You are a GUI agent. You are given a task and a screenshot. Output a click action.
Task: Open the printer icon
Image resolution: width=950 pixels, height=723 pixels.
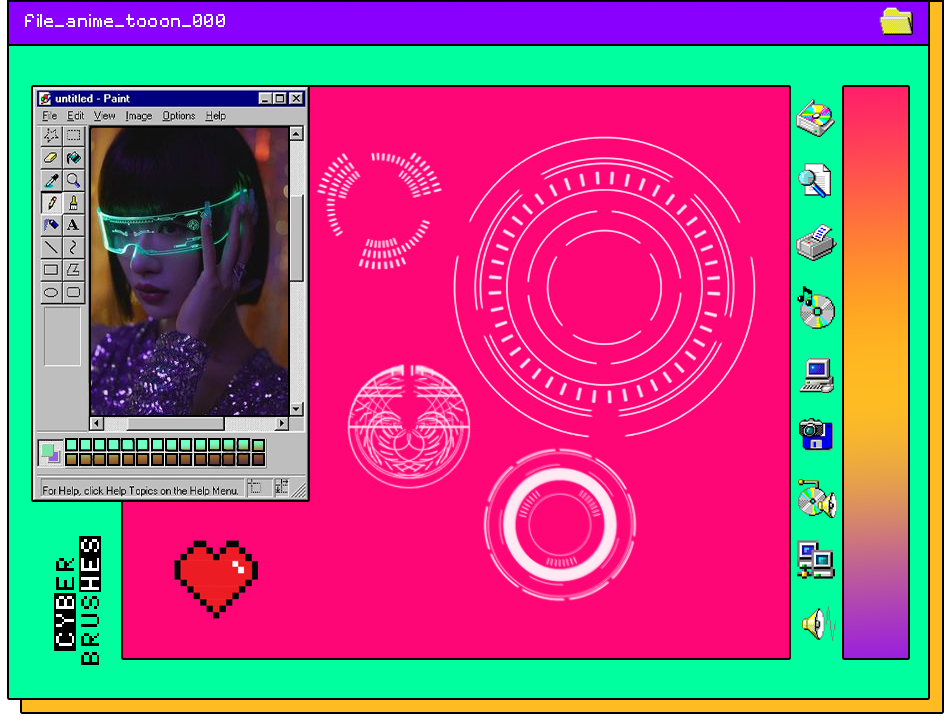click(x=816, y=243)
